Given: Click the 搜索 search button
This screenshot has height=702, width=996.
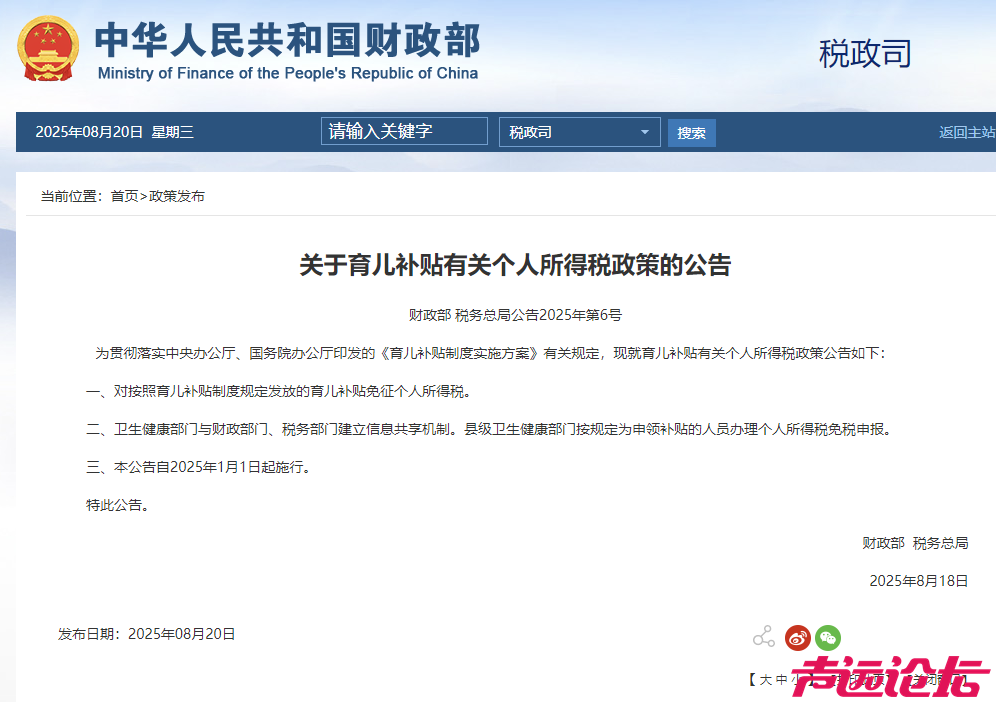Looking at the screenshot, I should click(x=691, y=132).
